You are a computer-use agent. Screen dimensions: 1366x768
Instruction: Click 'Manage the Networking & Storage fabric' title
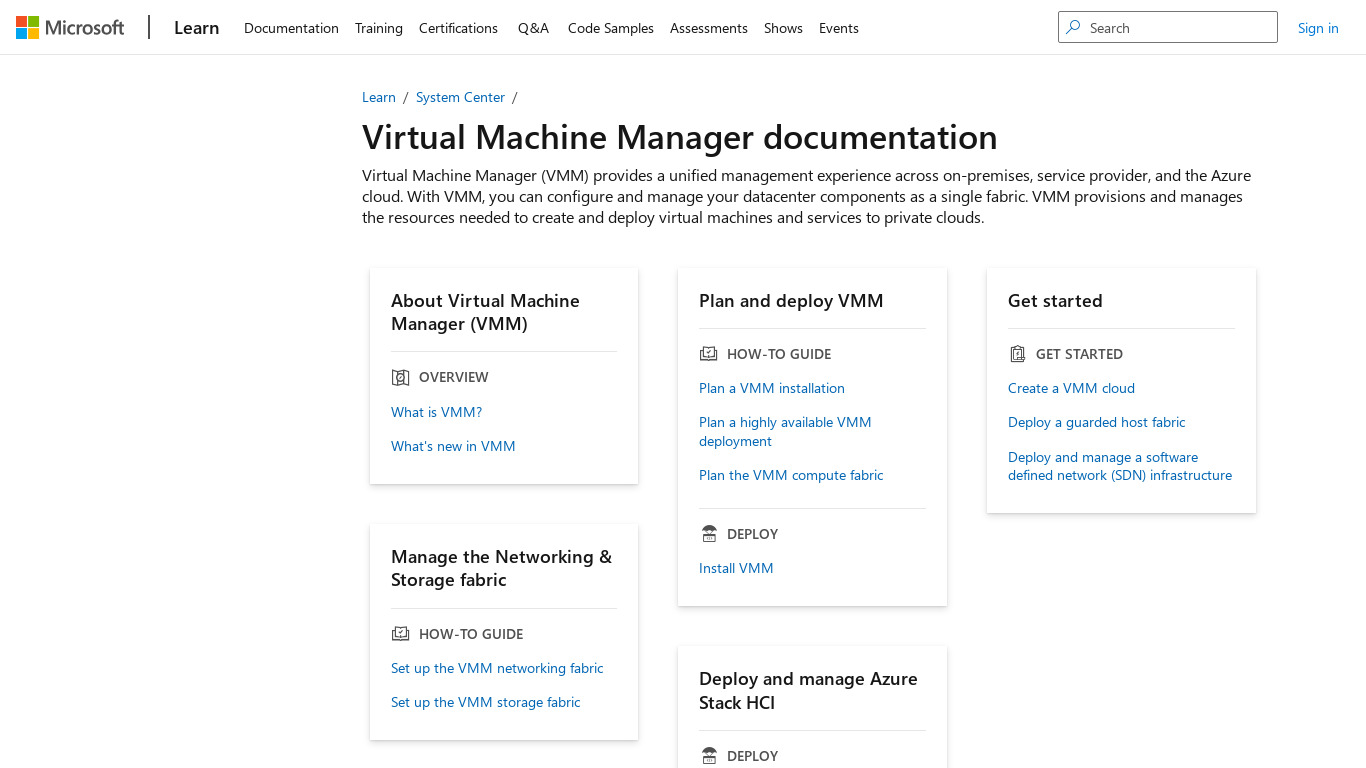(501, 568)
